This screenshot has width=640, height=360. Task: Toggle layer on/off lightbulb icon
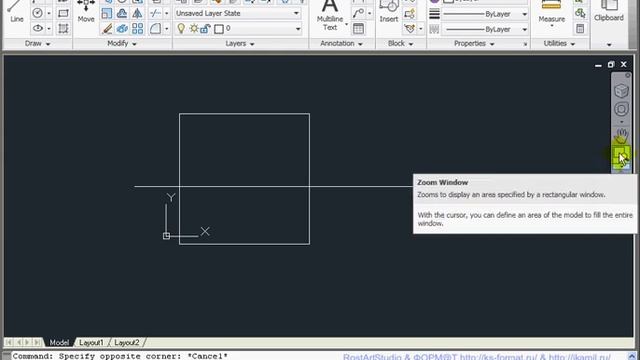pos(181,29)
